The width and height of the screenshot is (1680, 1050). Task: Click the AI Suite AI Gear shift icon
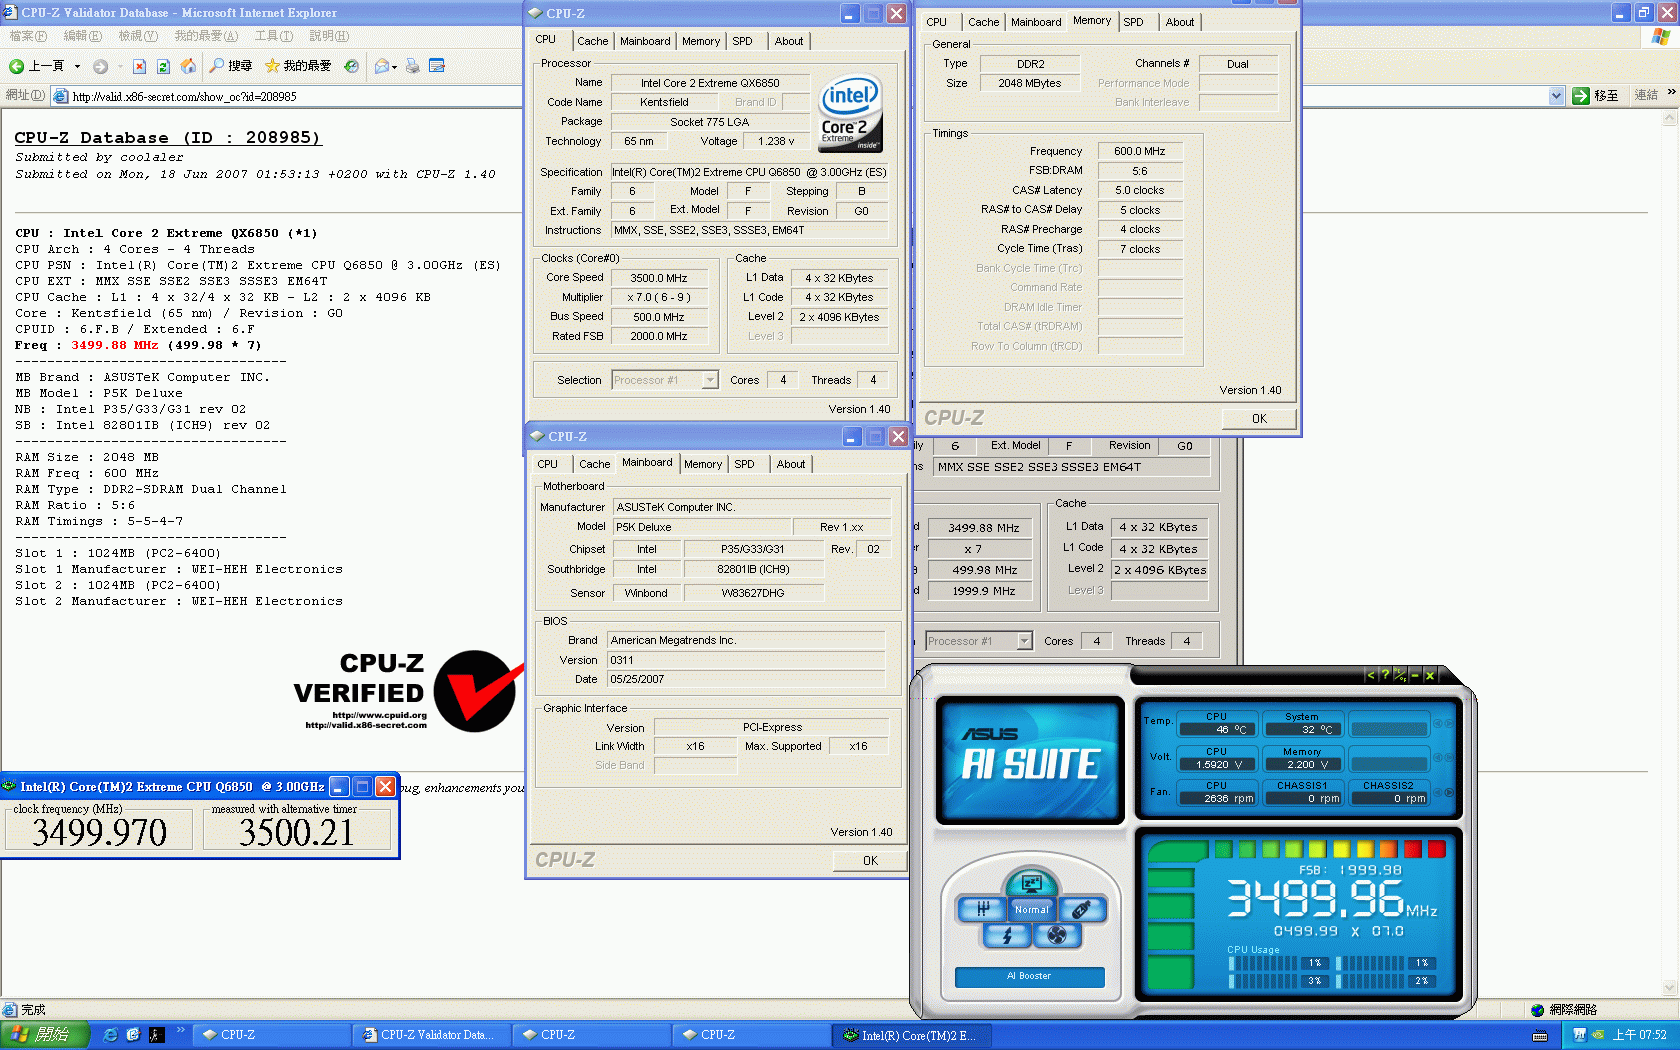tap(983, 909)
